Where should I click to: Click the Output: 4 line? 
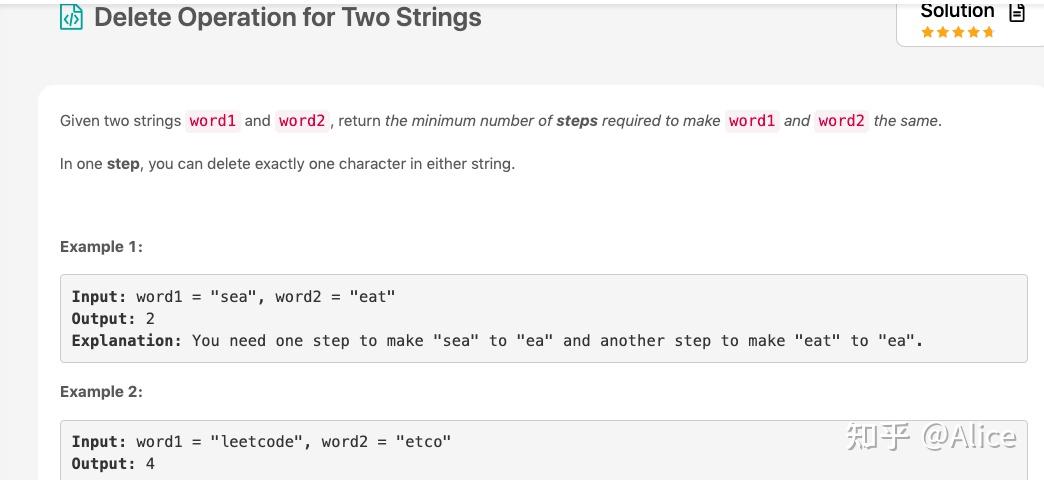point(113,463)
